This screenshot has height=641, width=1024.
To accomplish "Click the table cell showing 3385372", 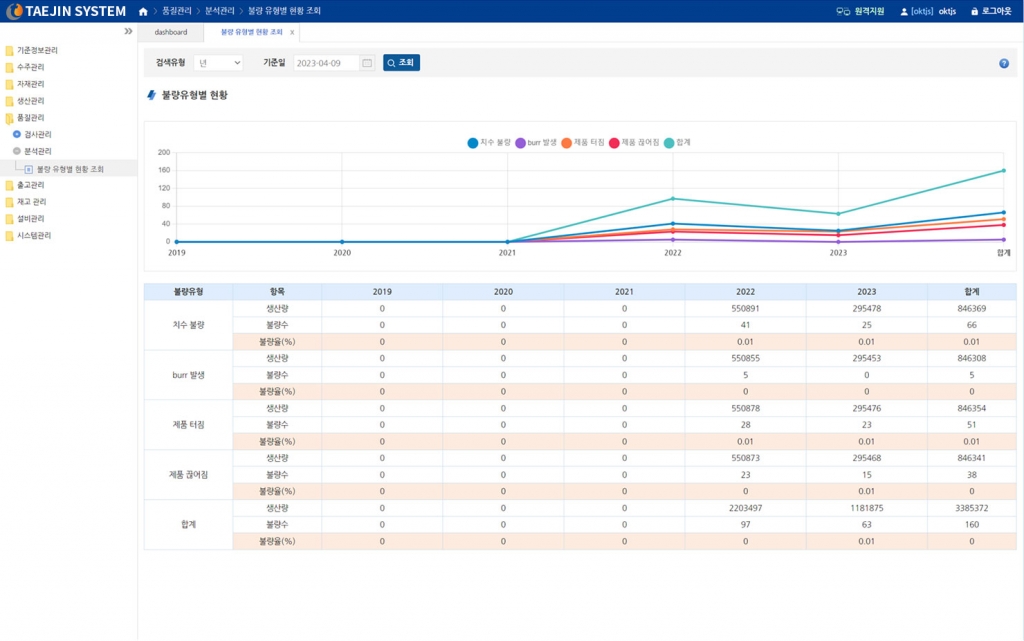I will click(972, 508).
